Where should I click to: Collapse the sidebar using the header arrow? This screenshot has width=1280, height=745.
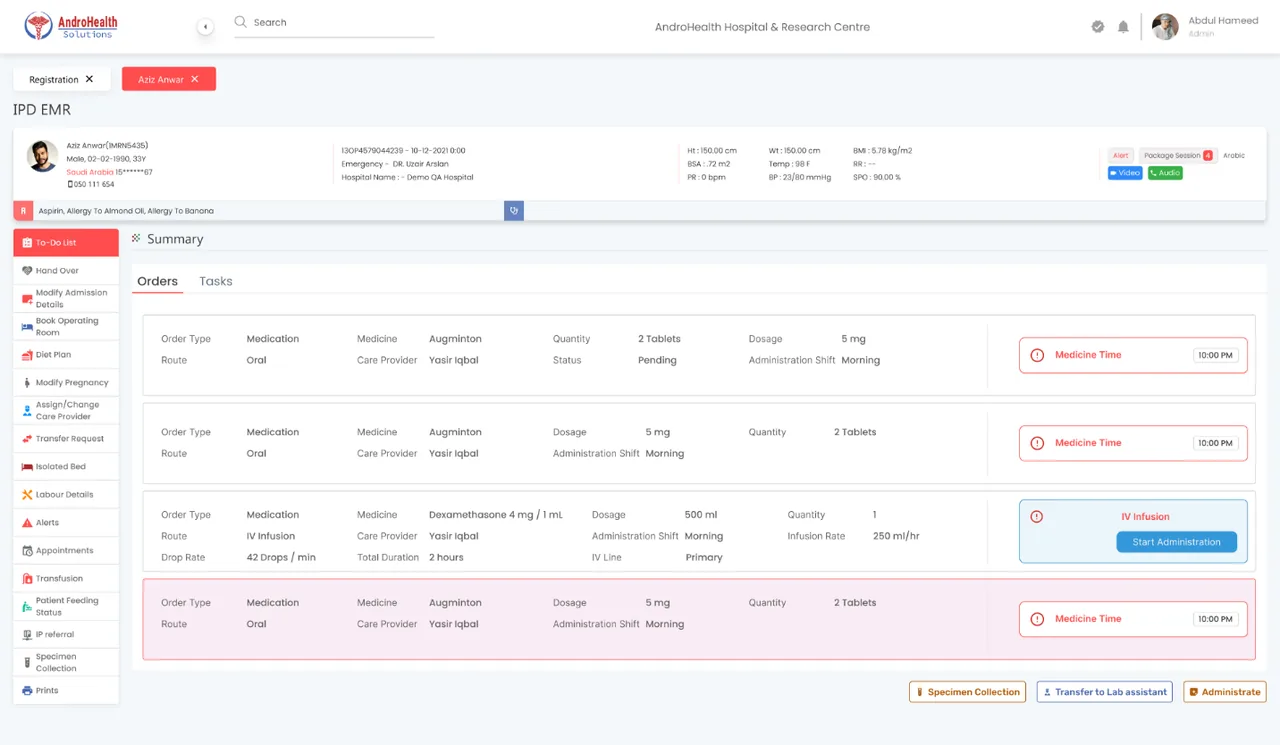(x=205, y=27)
